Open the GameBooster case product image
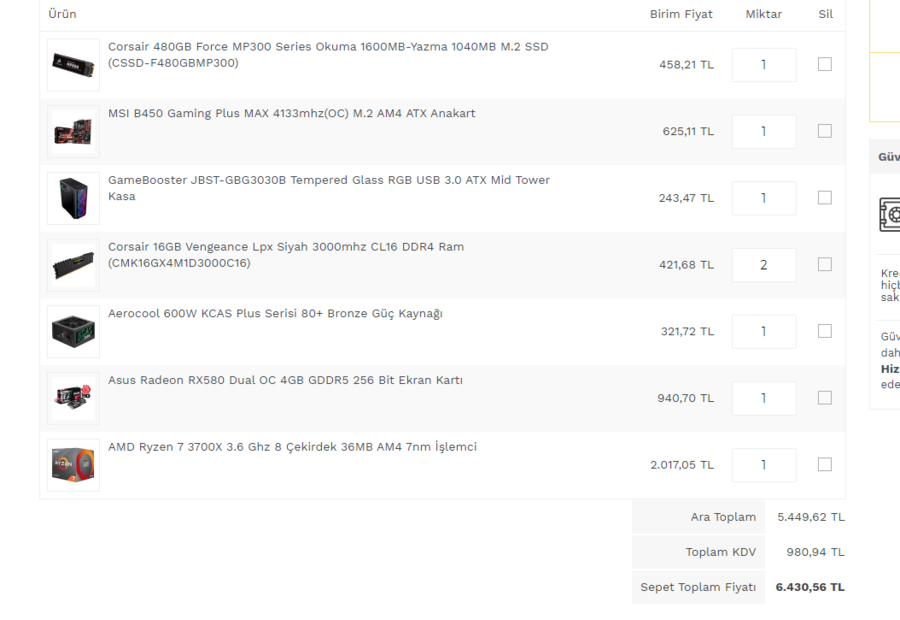Viewport: 900px width, 620px height. coord(73,198)
